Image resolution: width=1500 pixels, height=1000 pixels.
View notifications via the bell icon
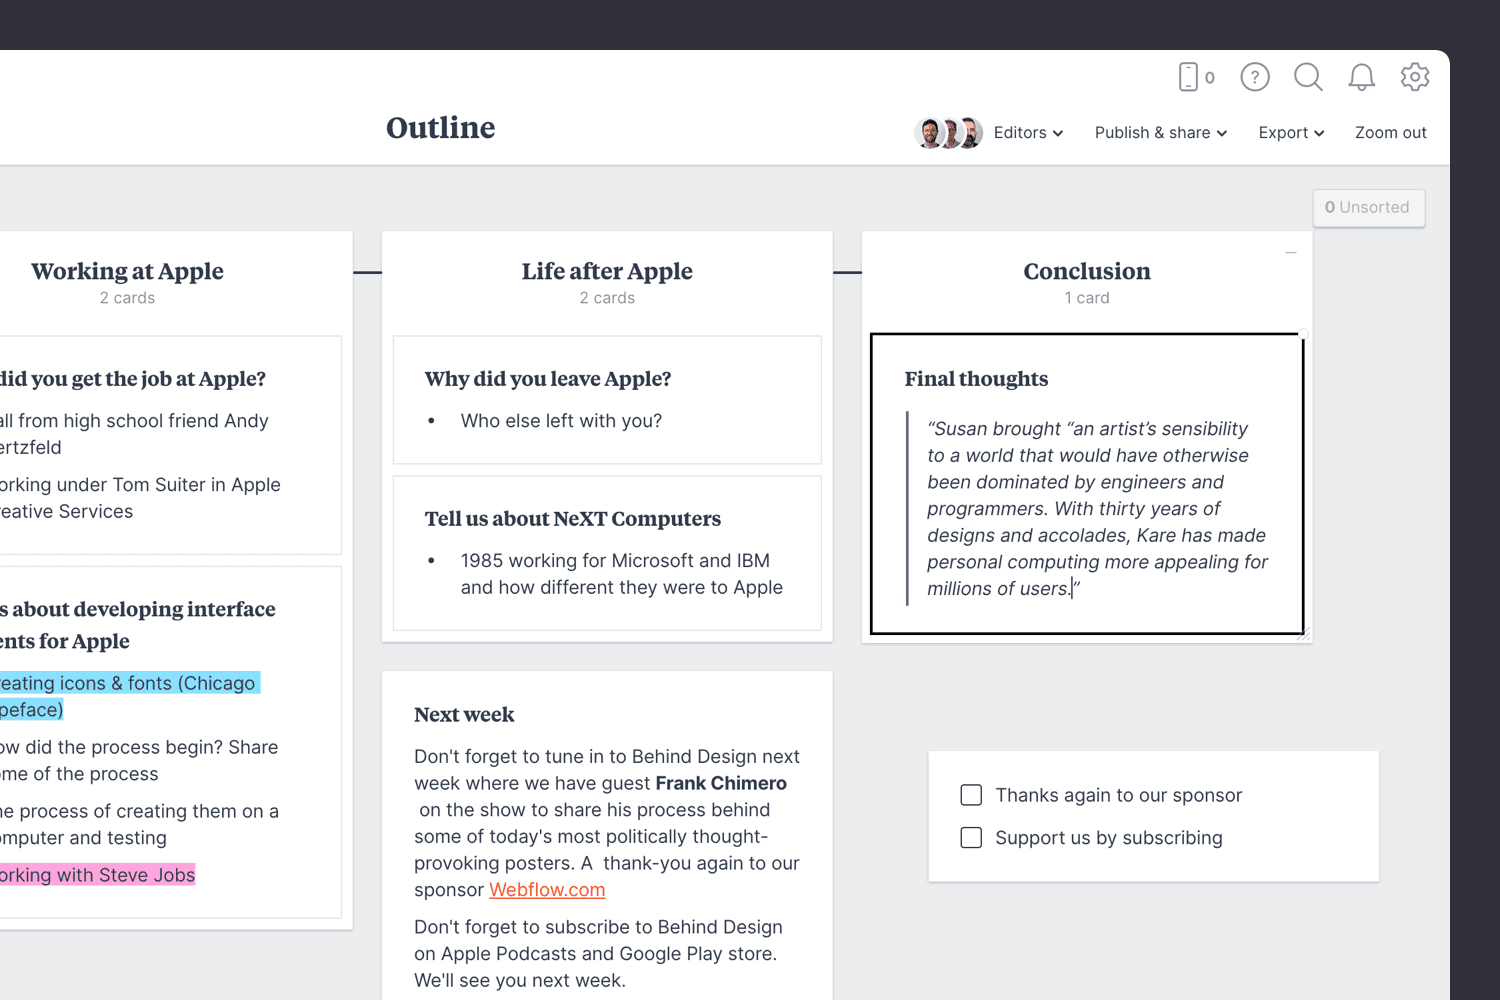1361,76
